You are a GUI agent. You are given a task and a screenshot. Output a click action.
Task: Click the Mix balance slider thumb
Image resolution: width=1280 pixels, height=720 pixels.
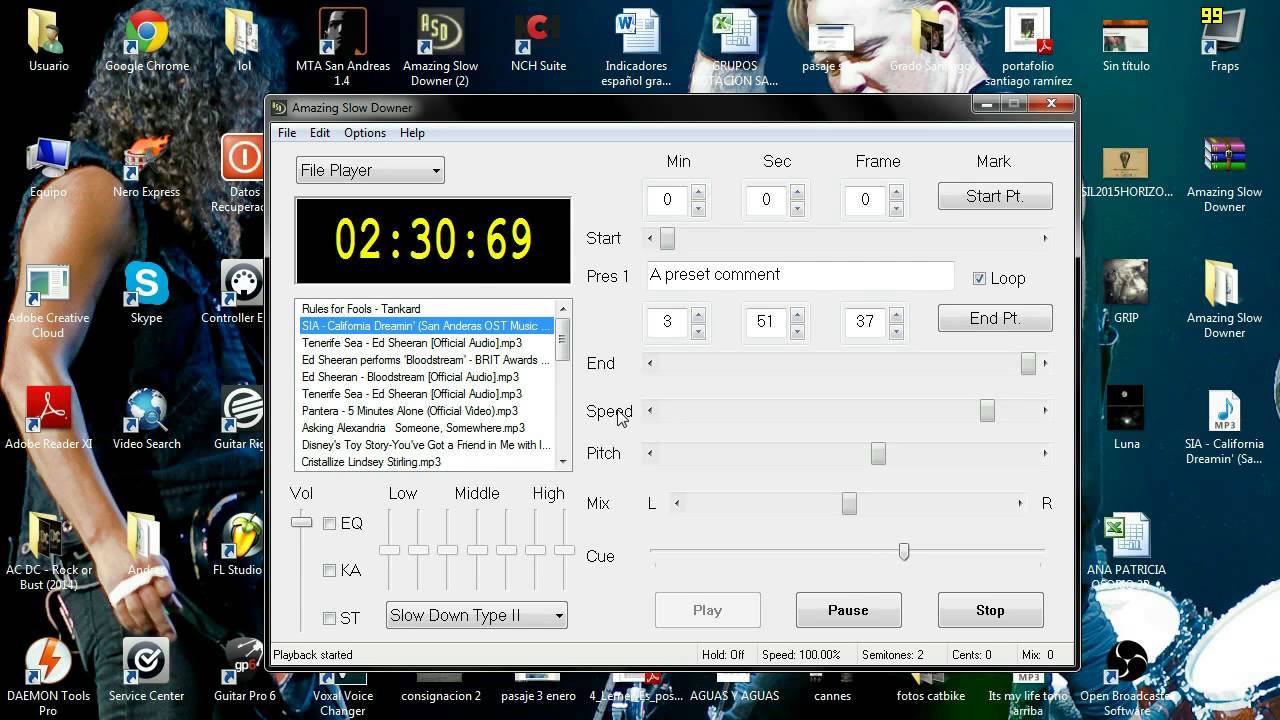(849, 503)
